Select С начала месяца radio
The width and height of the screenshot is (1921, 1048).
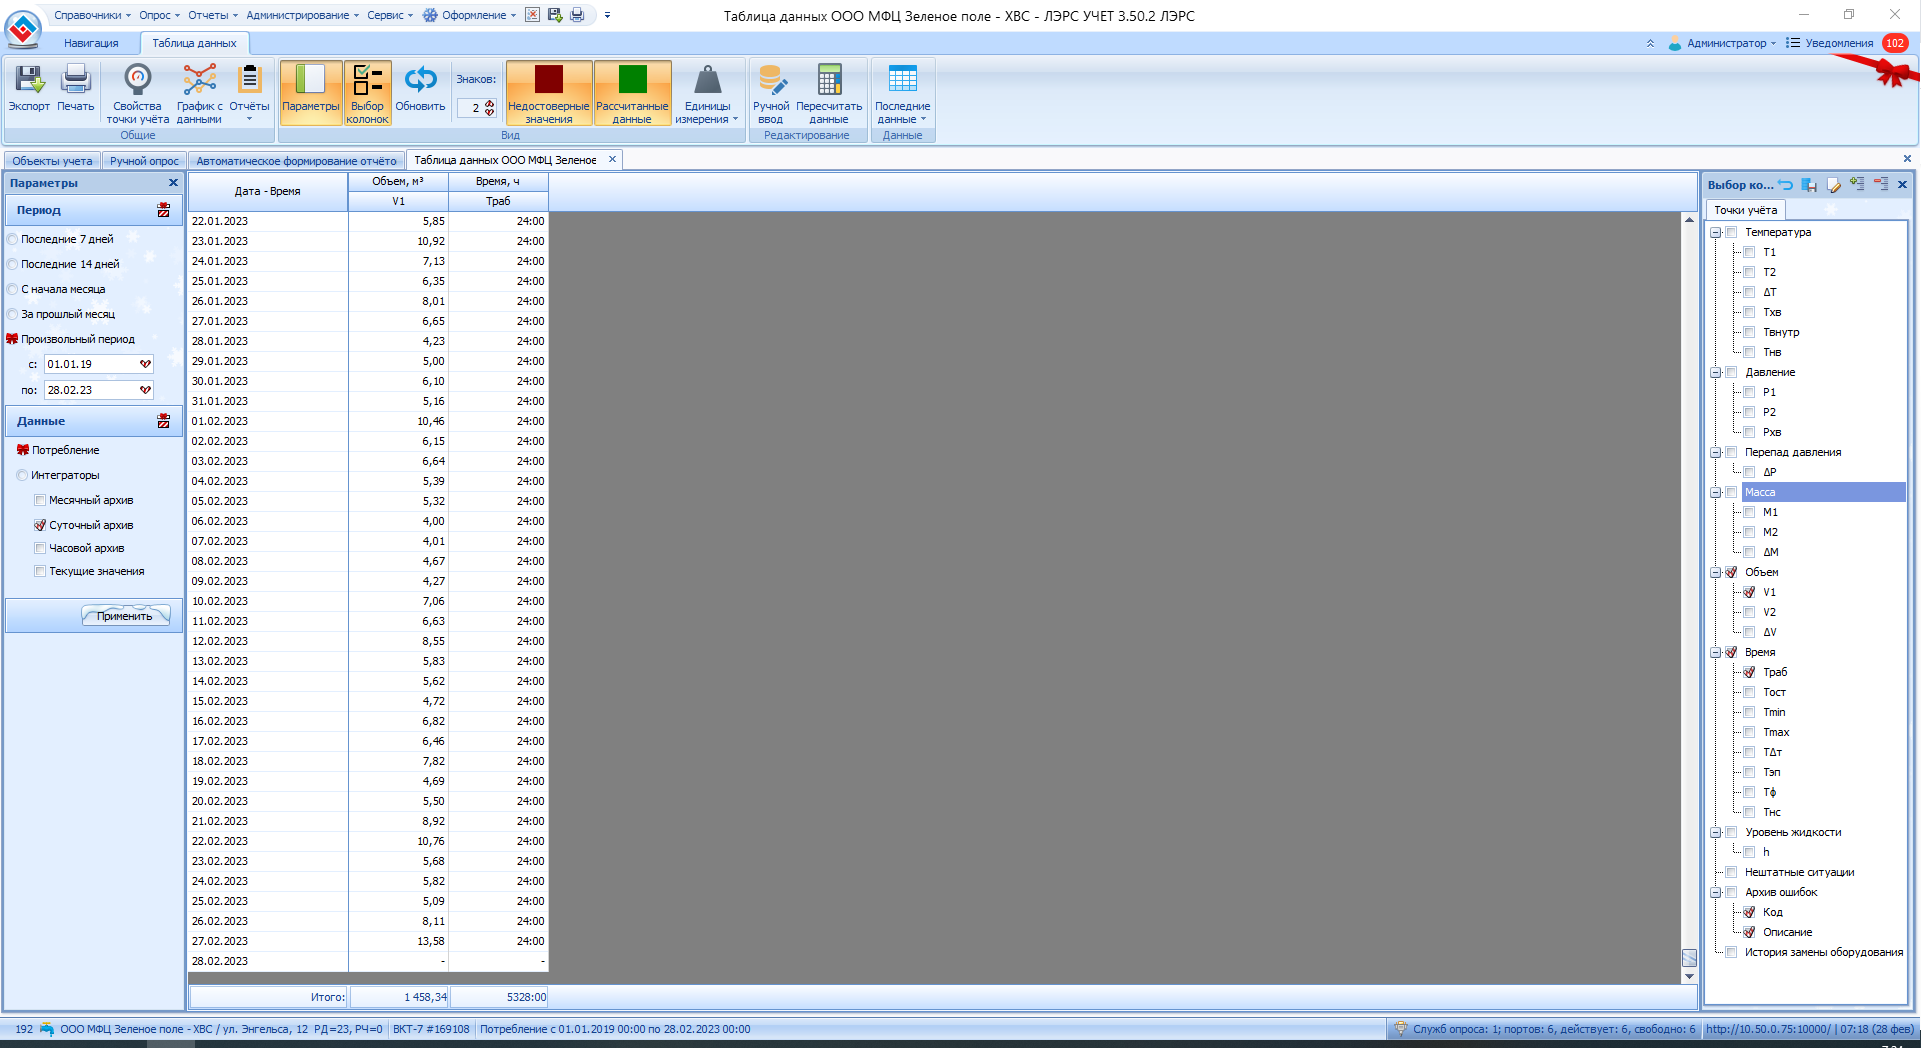(x=13, y=289)
